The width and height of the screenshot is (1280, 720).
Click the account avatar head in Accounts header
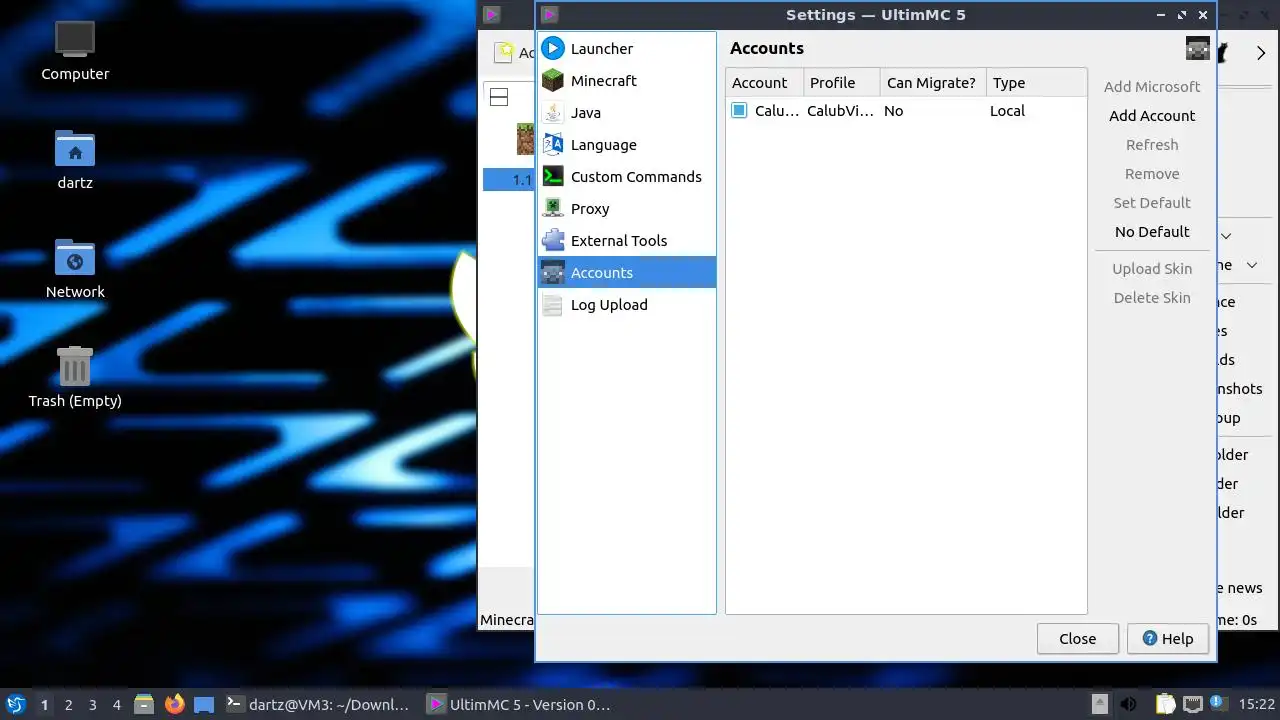1197,48
